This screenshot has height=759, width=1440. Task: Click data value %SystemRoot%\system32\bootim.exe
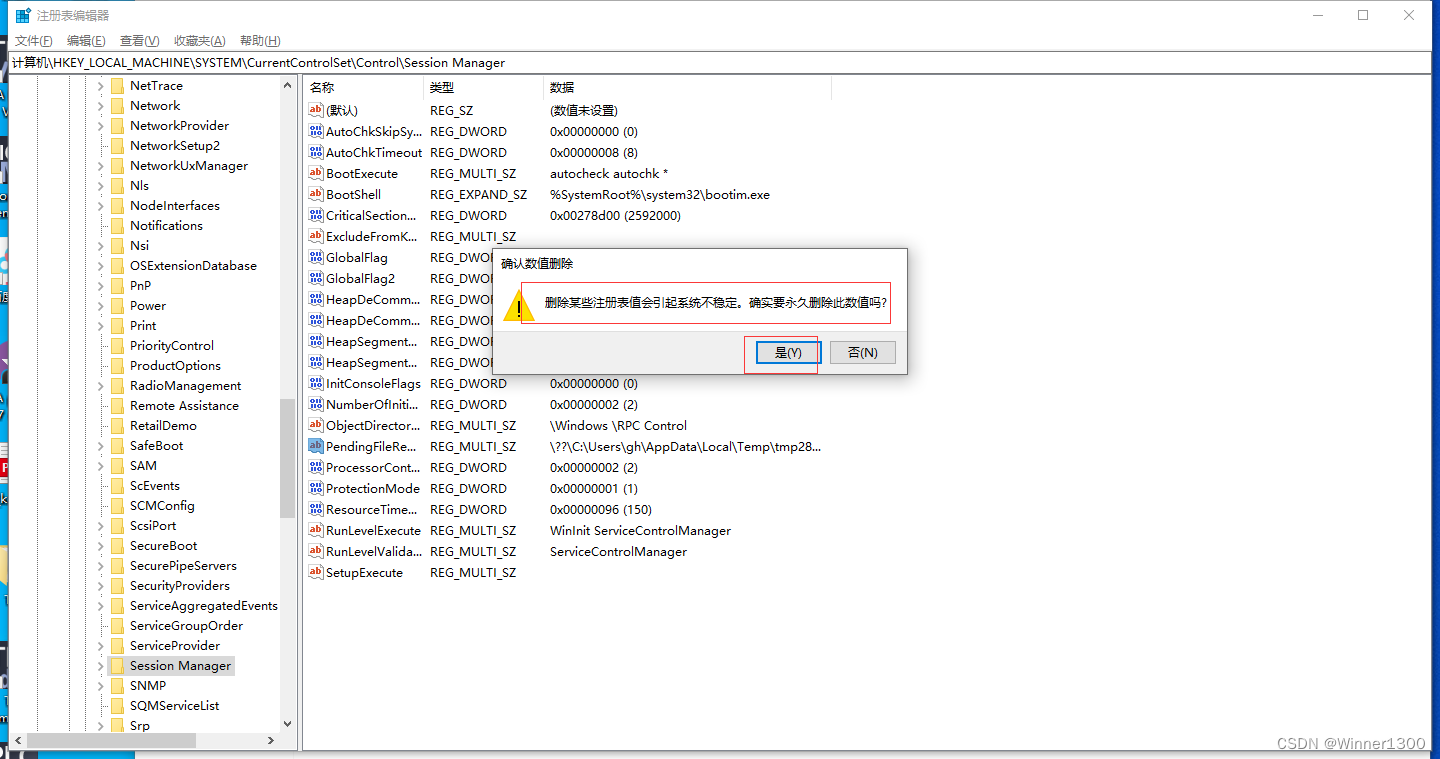click(x=660, y=194)
